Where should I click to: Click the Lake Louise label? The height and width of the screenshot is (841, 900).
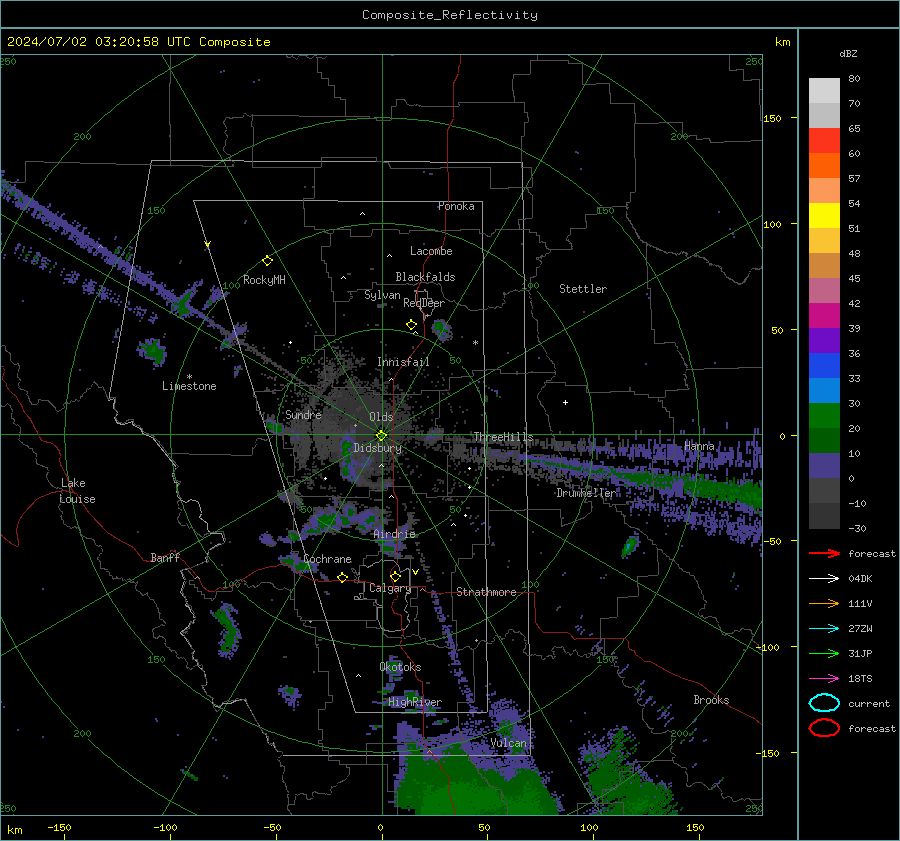(77, 491)
